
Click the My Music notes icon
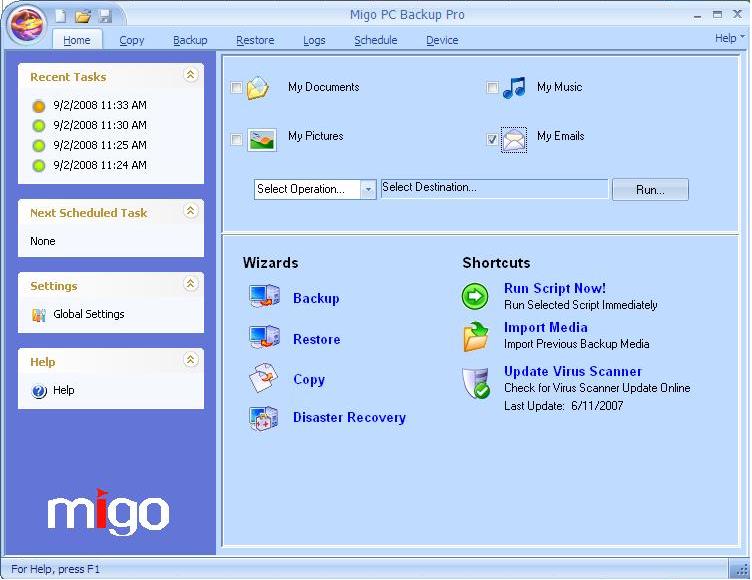[515, 88]
